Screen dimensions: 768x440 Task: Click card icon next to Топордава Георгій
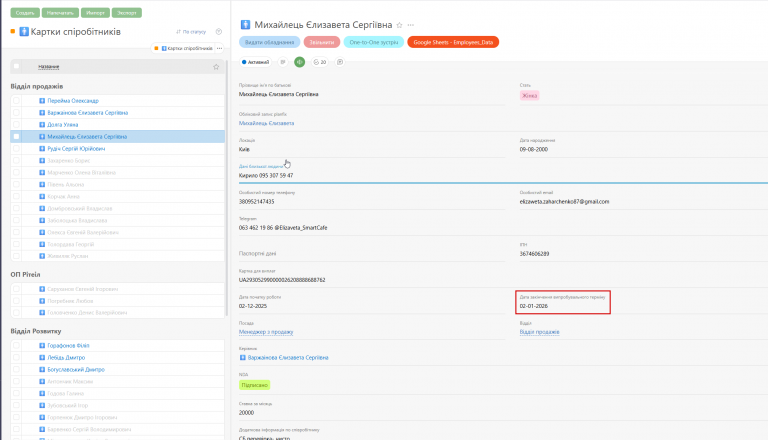click(x=42, y=244)
